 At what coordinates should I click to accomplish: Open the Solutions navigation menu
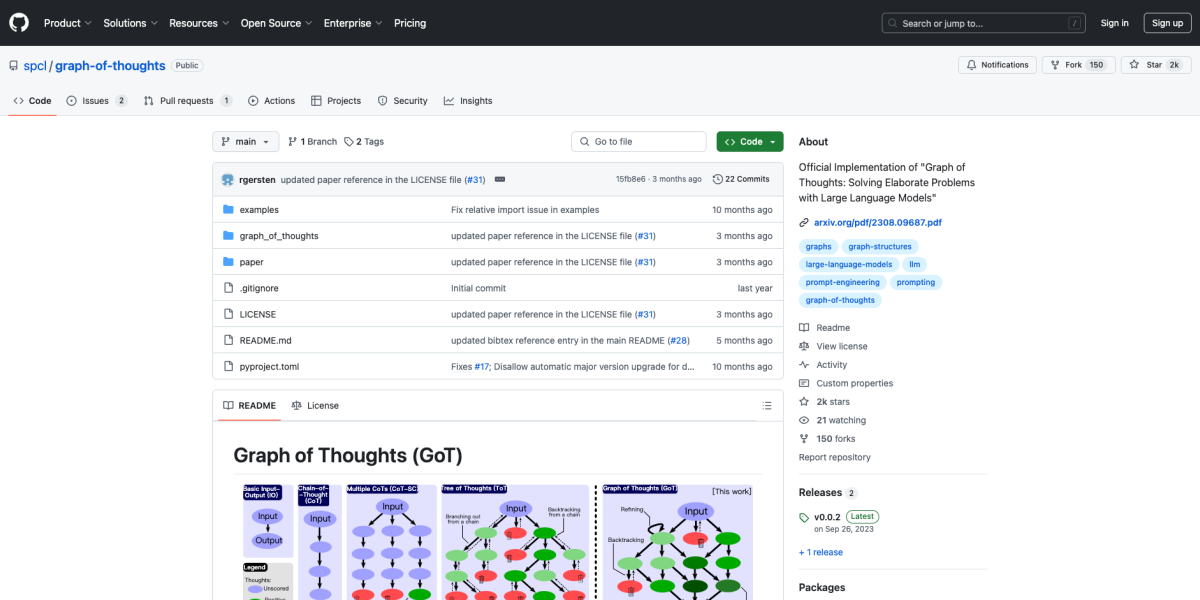(130, 23)
